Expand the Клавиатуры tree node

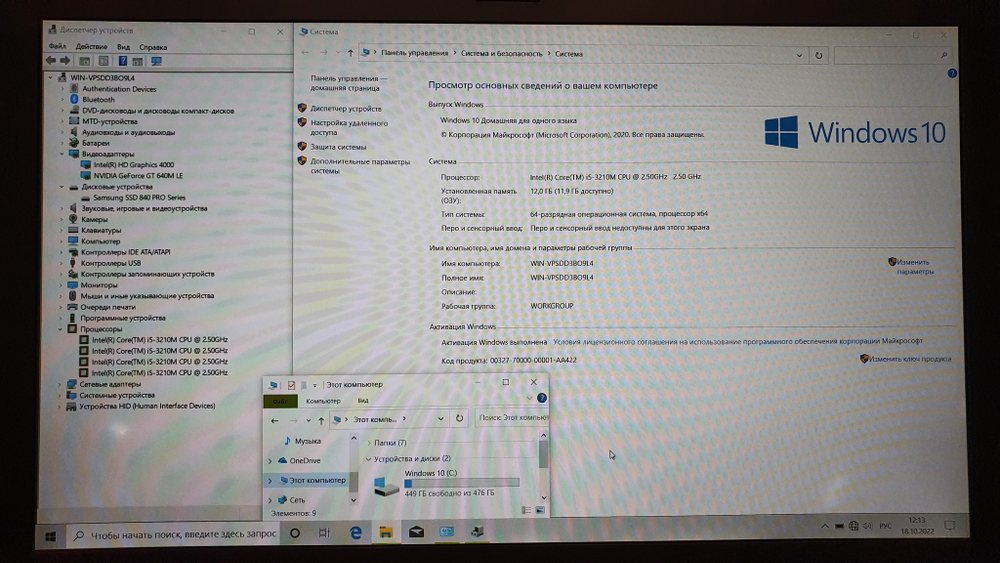62,230
